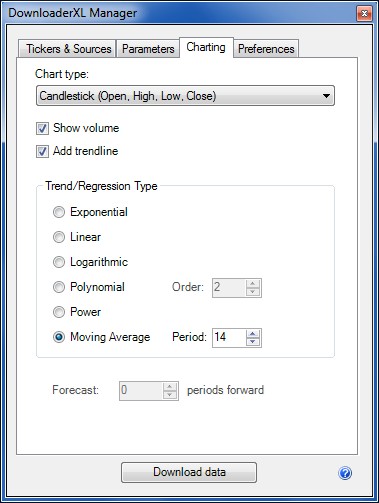Screen dimensions: 379x503
Task: Open the Parameters tab
Action: (148, 49)
